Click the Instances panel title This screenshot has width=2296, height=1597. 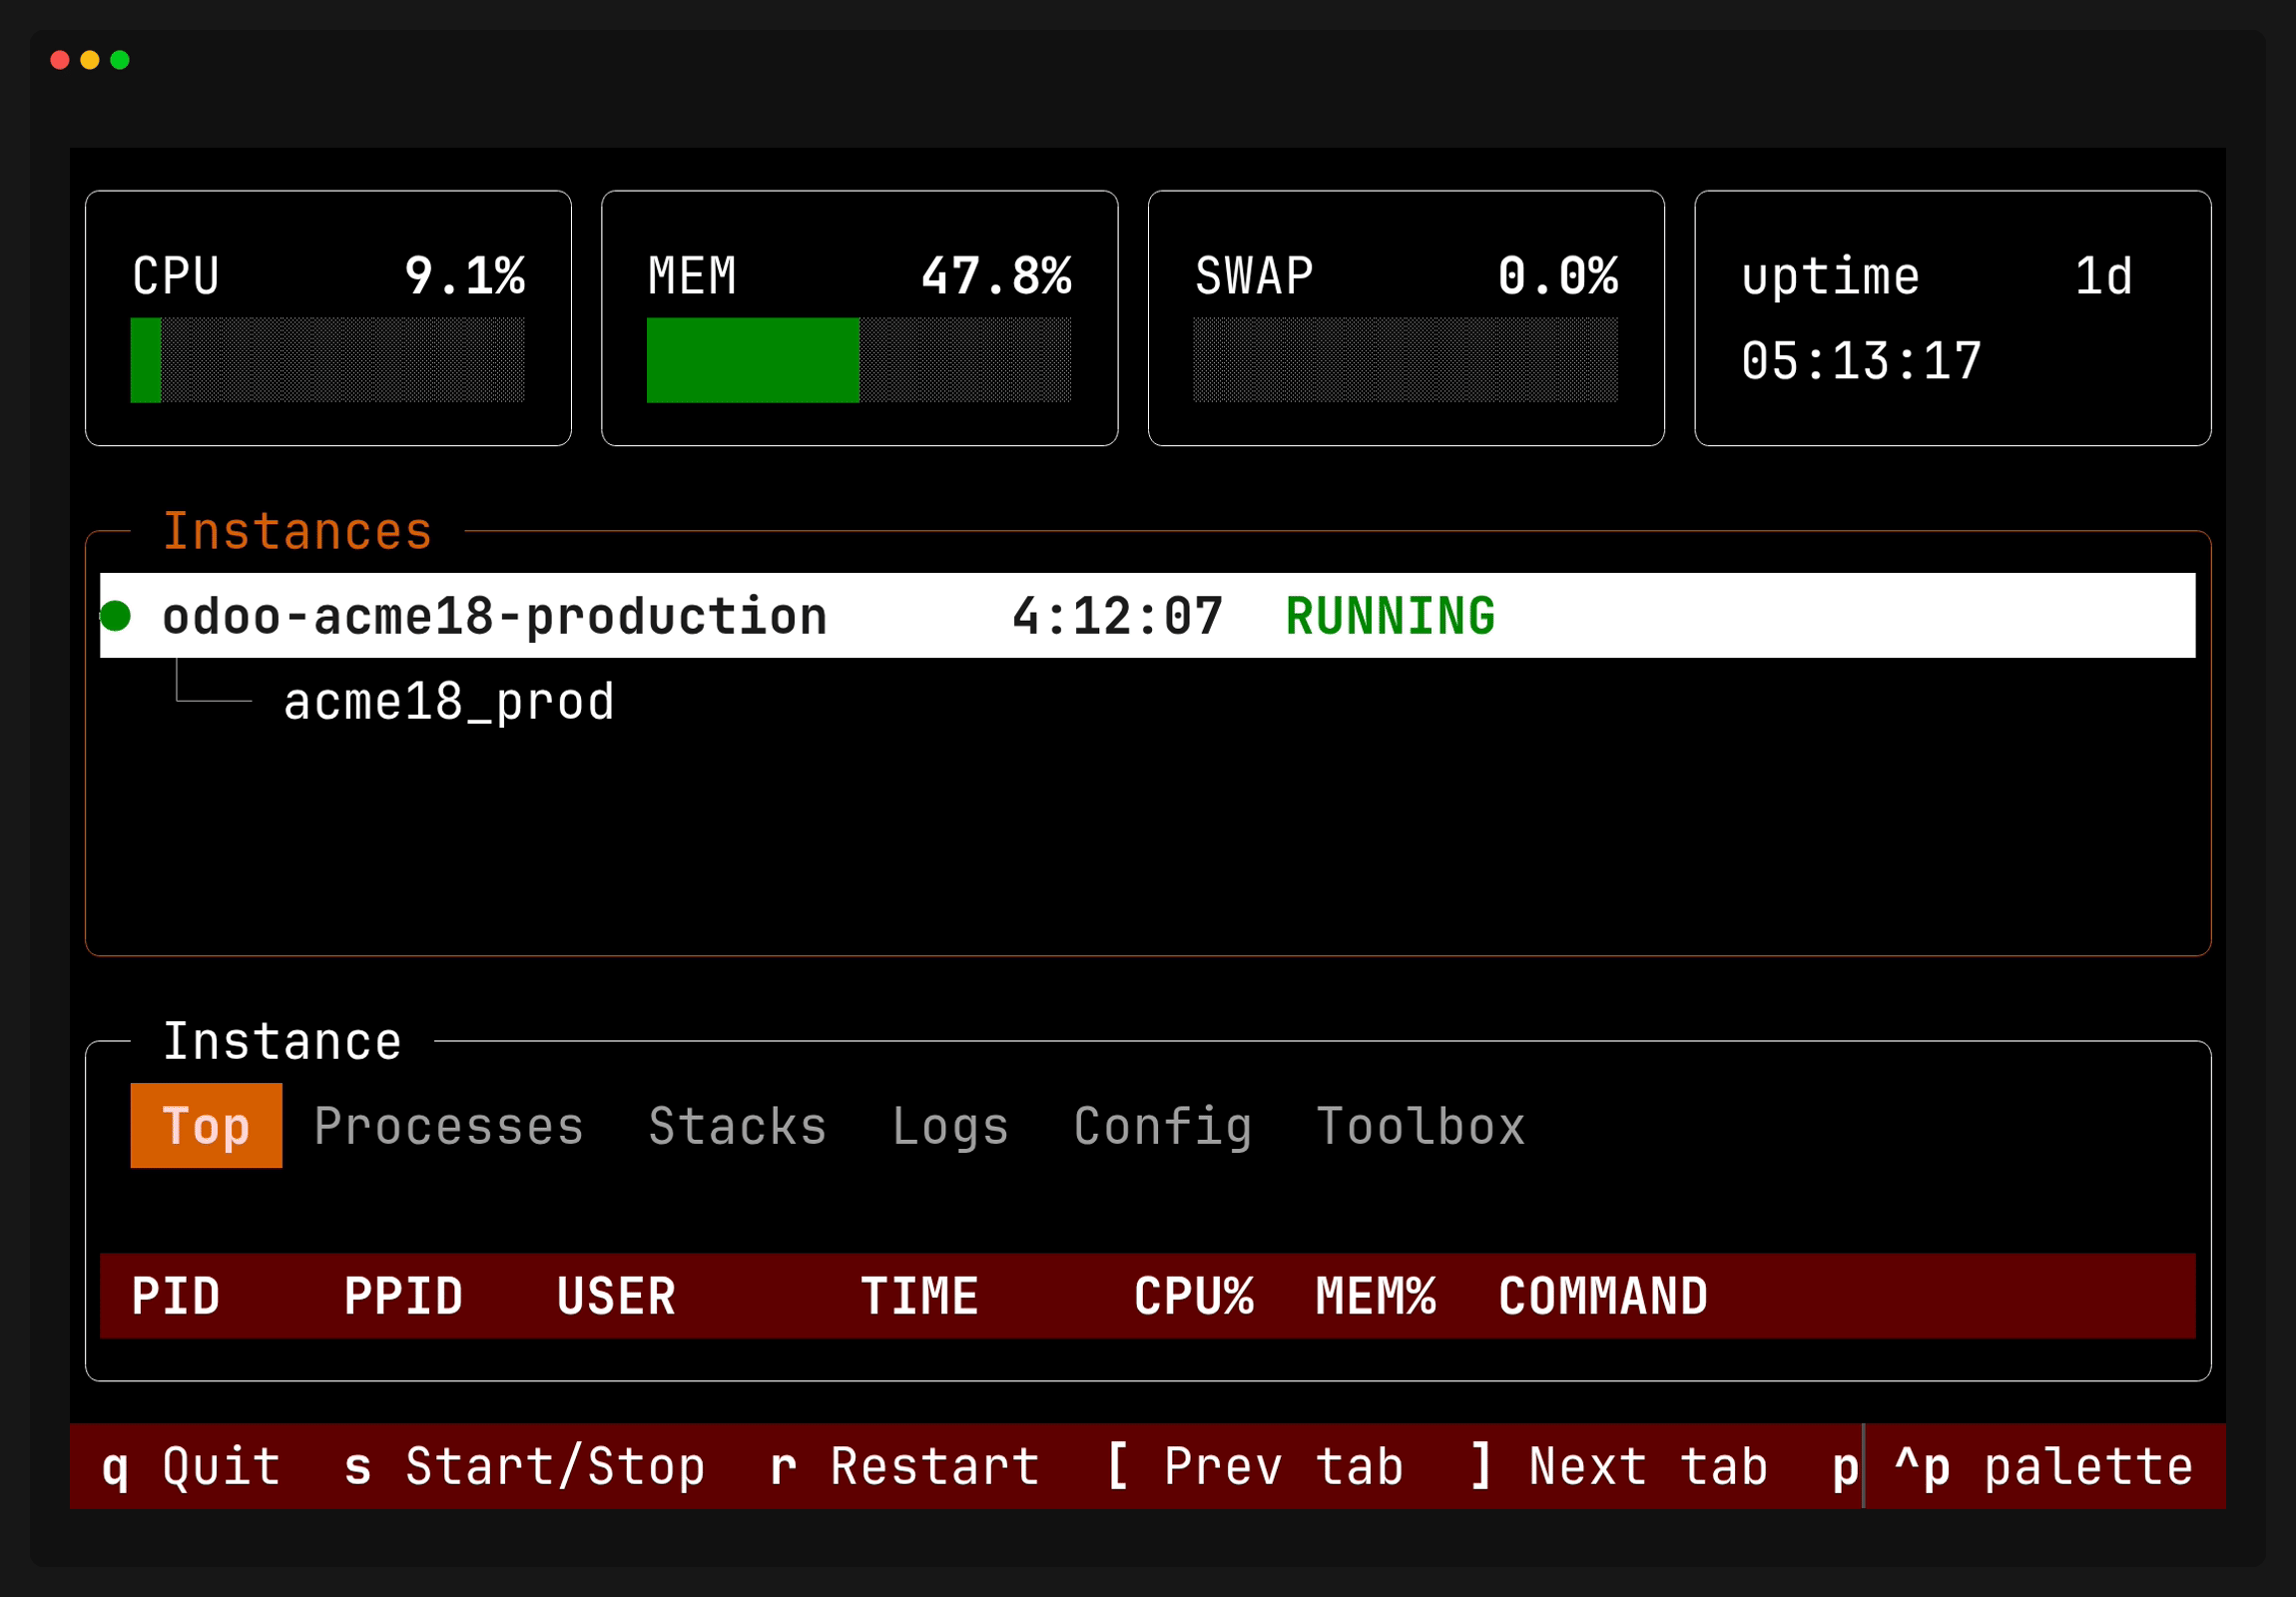pos(297,531)
